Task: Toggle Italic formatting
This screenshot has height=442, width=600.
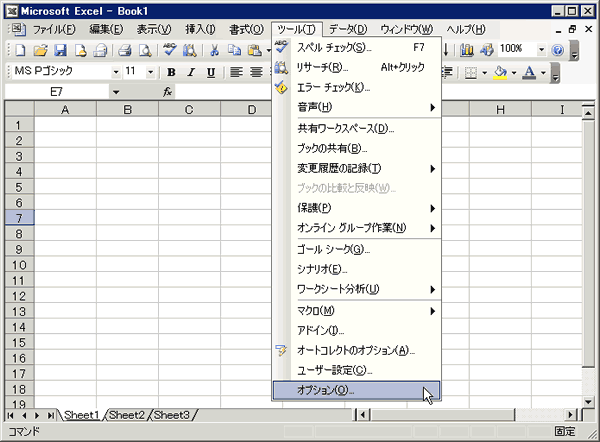Action: point(191,72)
